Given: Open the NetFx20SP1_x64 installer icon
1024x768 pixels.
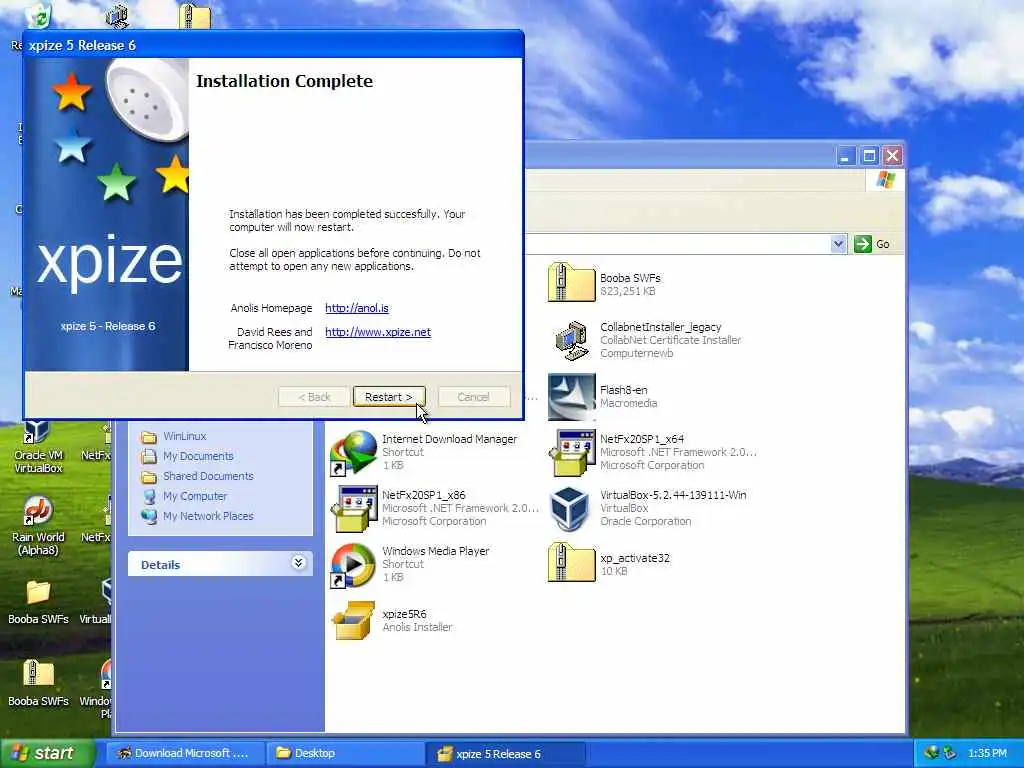Looking at the screenshot, I should pyautogui.click(x=571, y=453).
